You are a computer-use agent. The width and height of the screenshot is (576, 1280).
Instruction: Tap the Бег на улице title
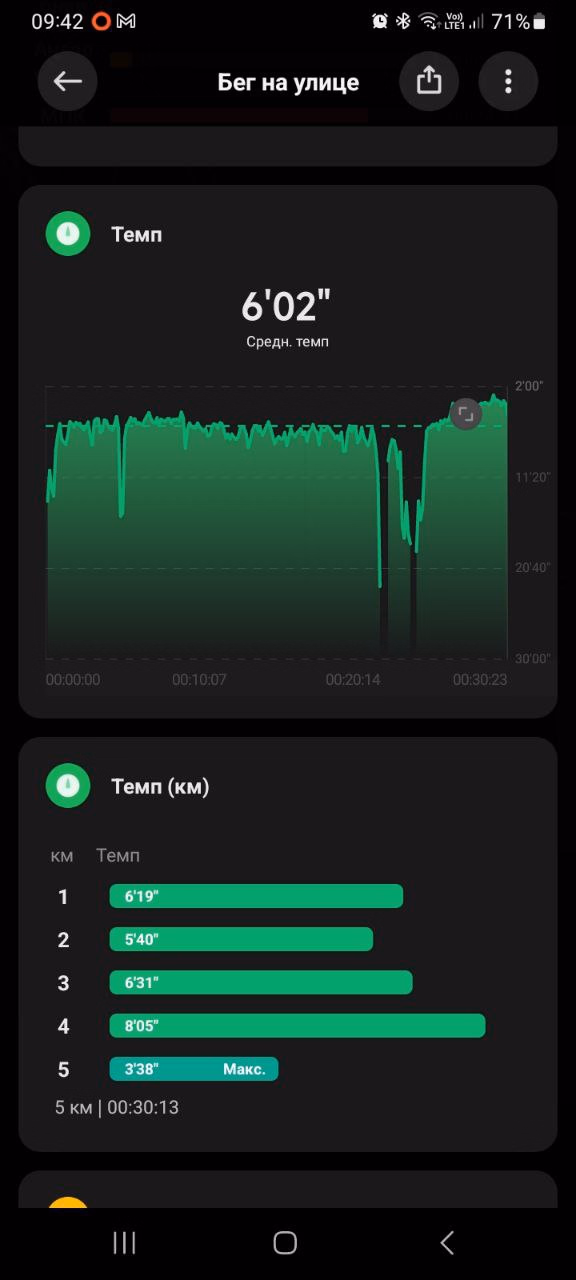pos(288,82)
